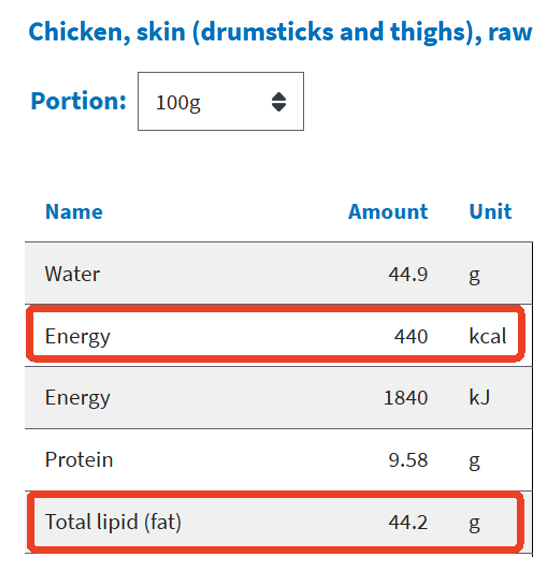Click the 1840 kJ amount value

pos(406,398)
